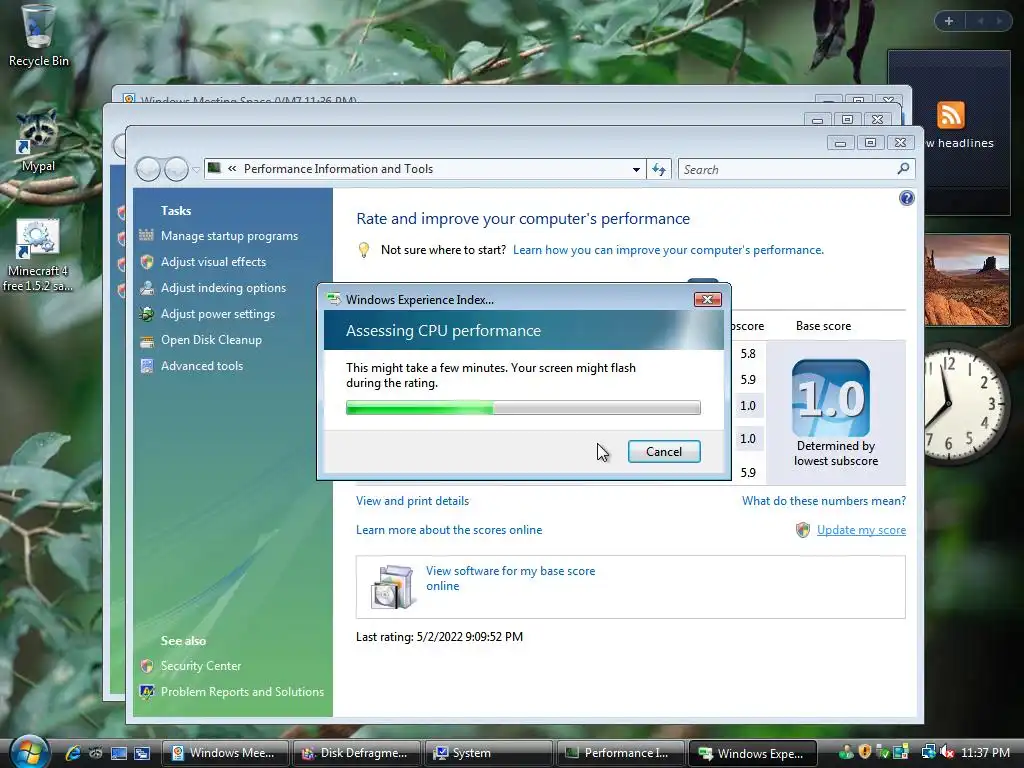Select the Mypal desktop shortcut

(x=38, y=142)
